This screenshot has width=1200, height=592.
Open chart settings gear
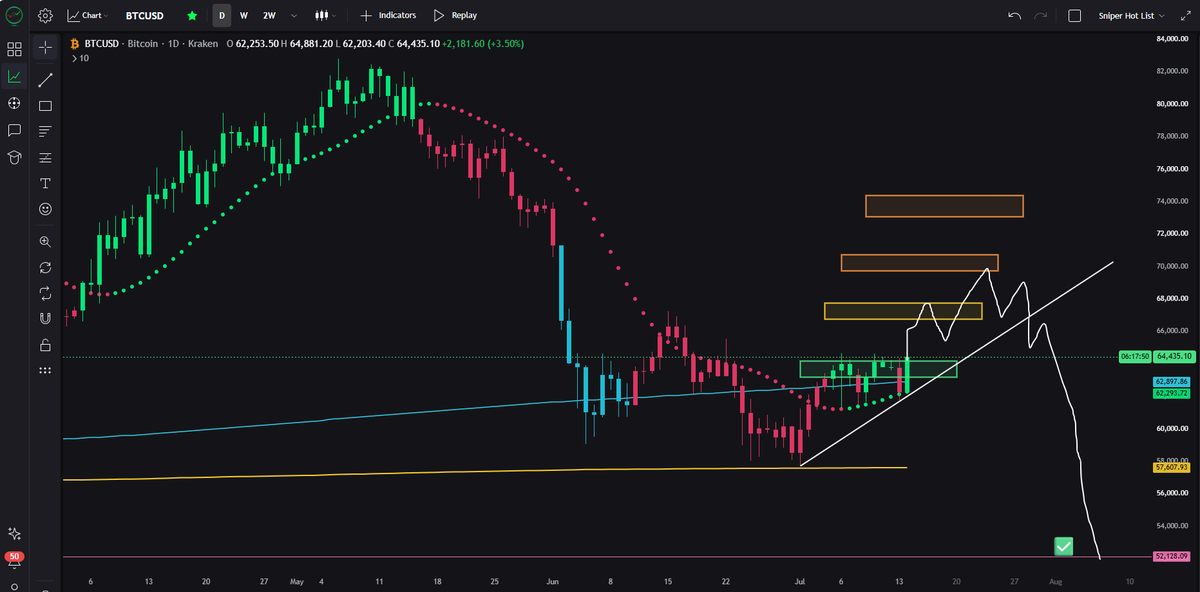tap(45, 15)
